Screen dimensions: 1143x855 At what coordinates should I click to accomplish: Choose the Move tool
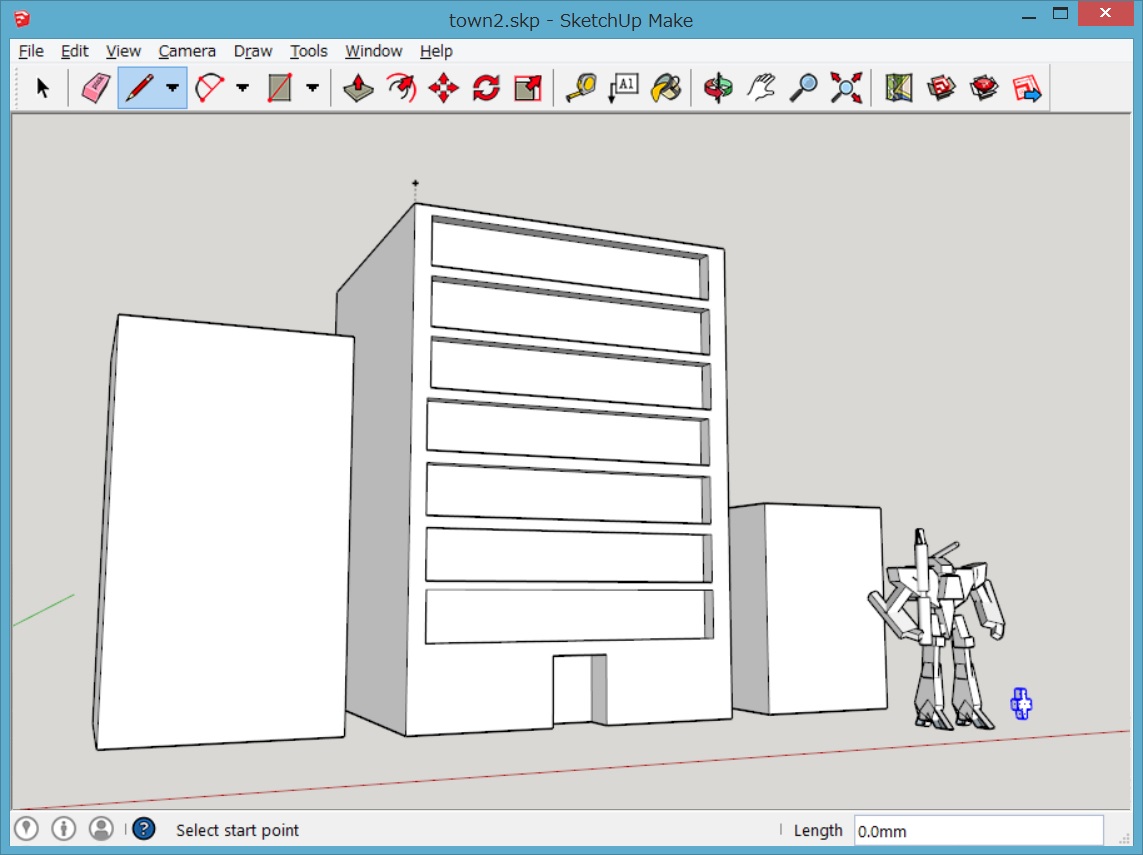point(443,88)
